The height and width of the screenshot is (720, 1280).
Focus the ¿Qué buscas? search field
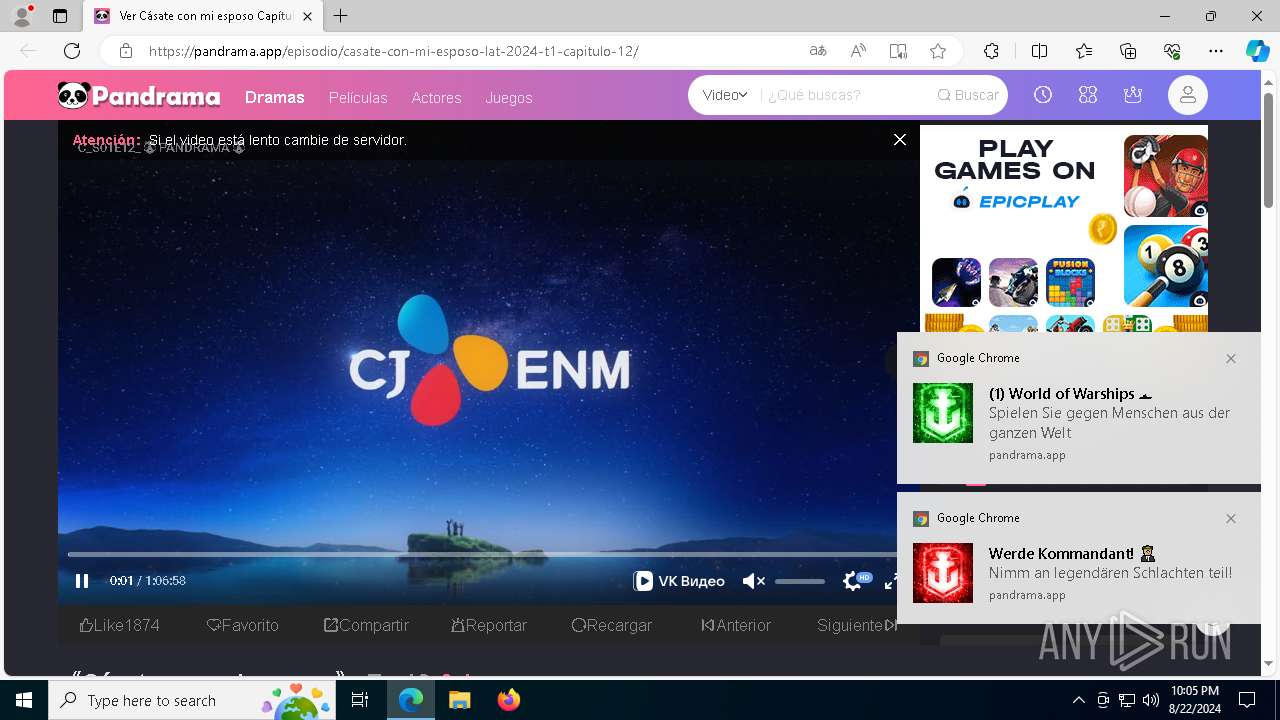point(843,95)
